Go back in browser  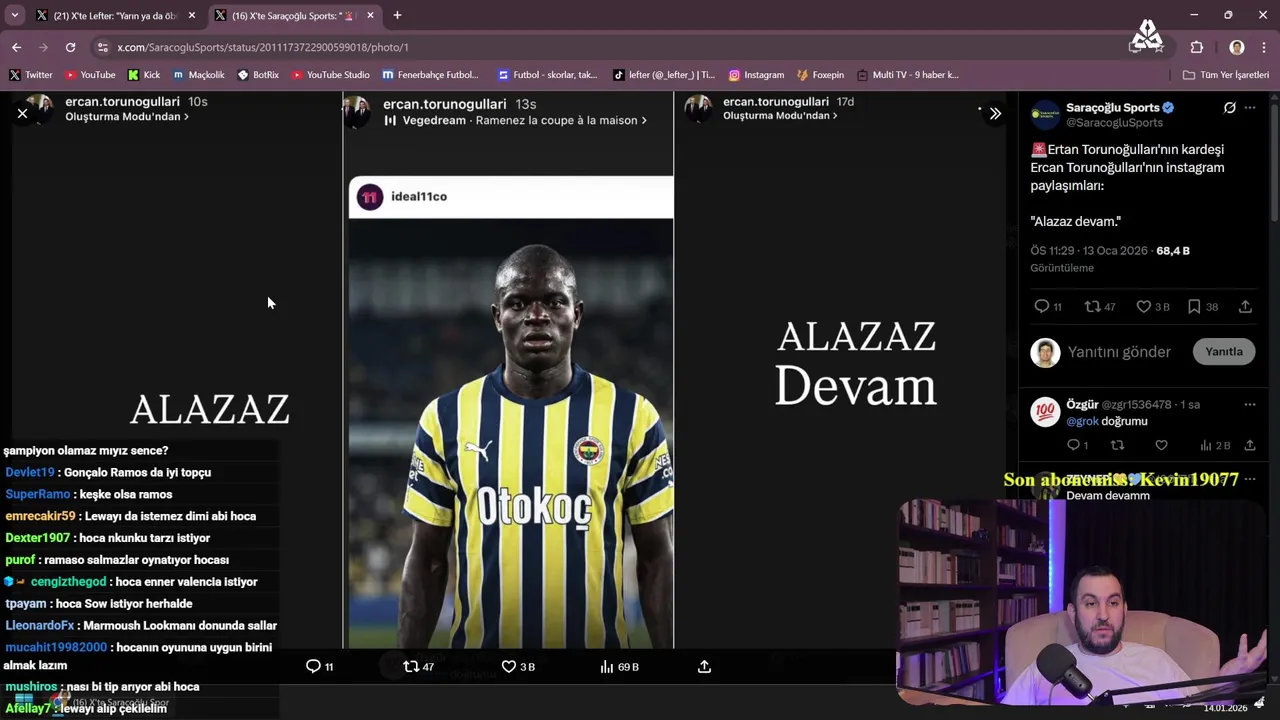point(16,47)
